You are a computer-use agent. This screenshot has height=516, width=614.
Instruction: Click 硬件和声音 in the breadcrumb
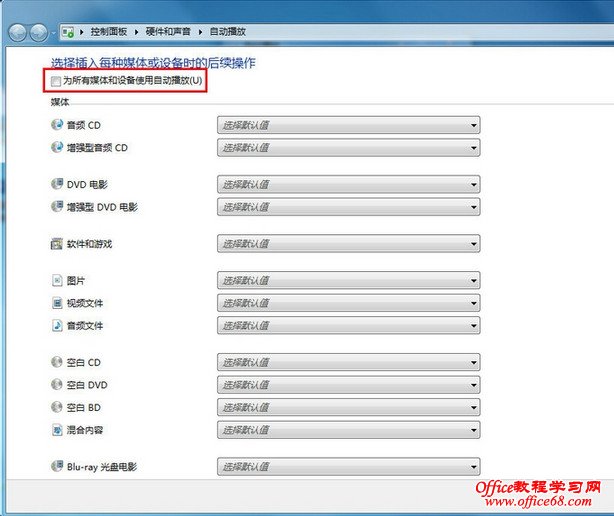168,32
